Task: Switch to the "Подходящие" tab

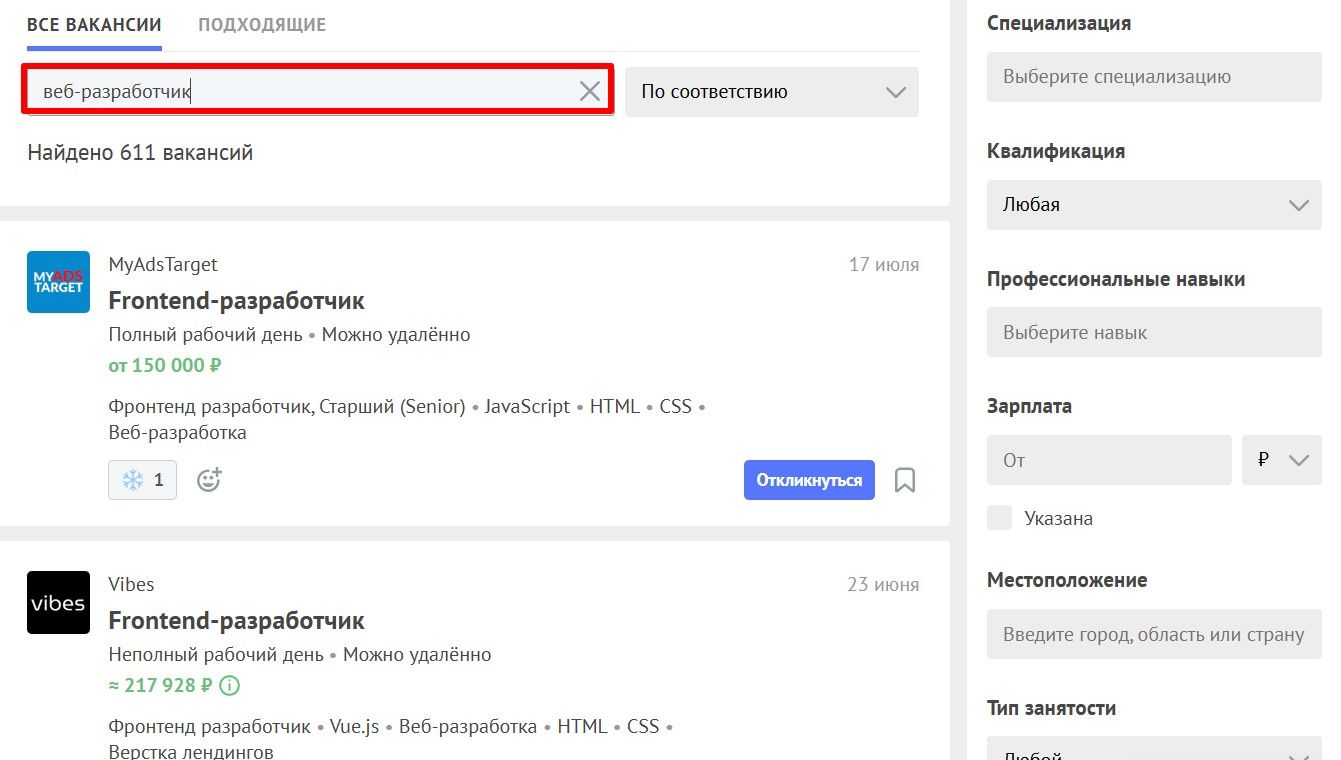Action: coord(262,25)
